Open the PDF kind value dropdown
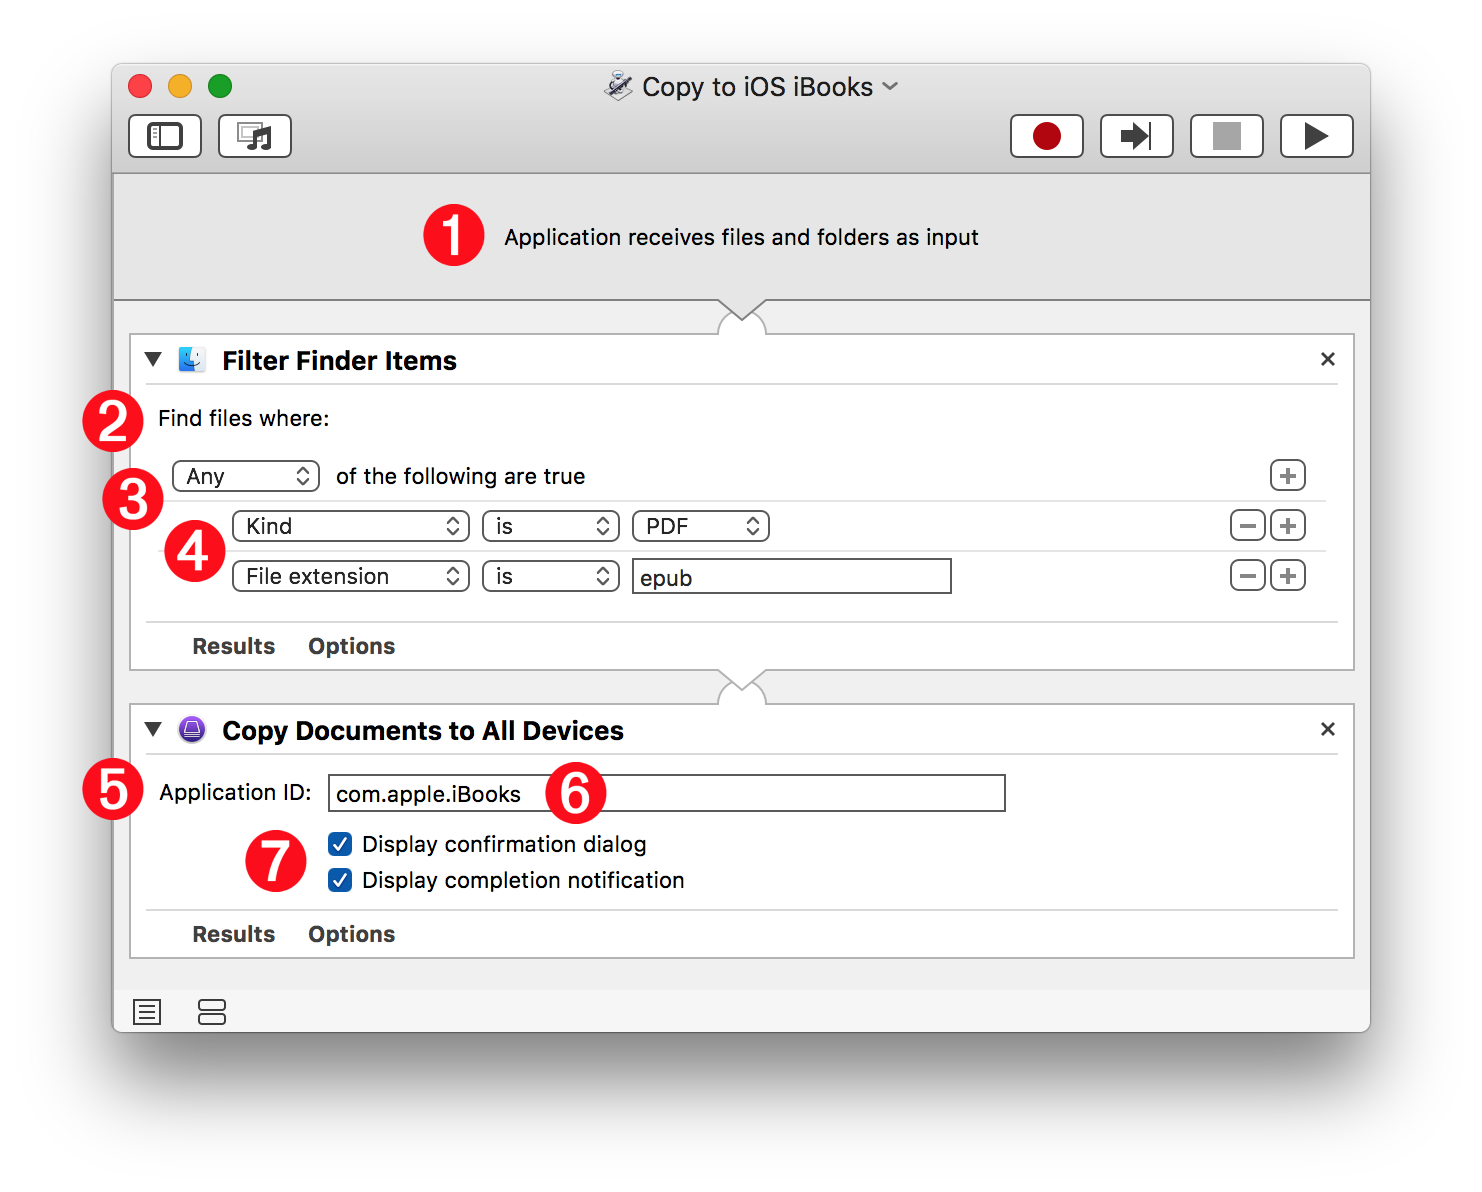The height and width of the screenshot is (1192, 1482). click(701, 526)
